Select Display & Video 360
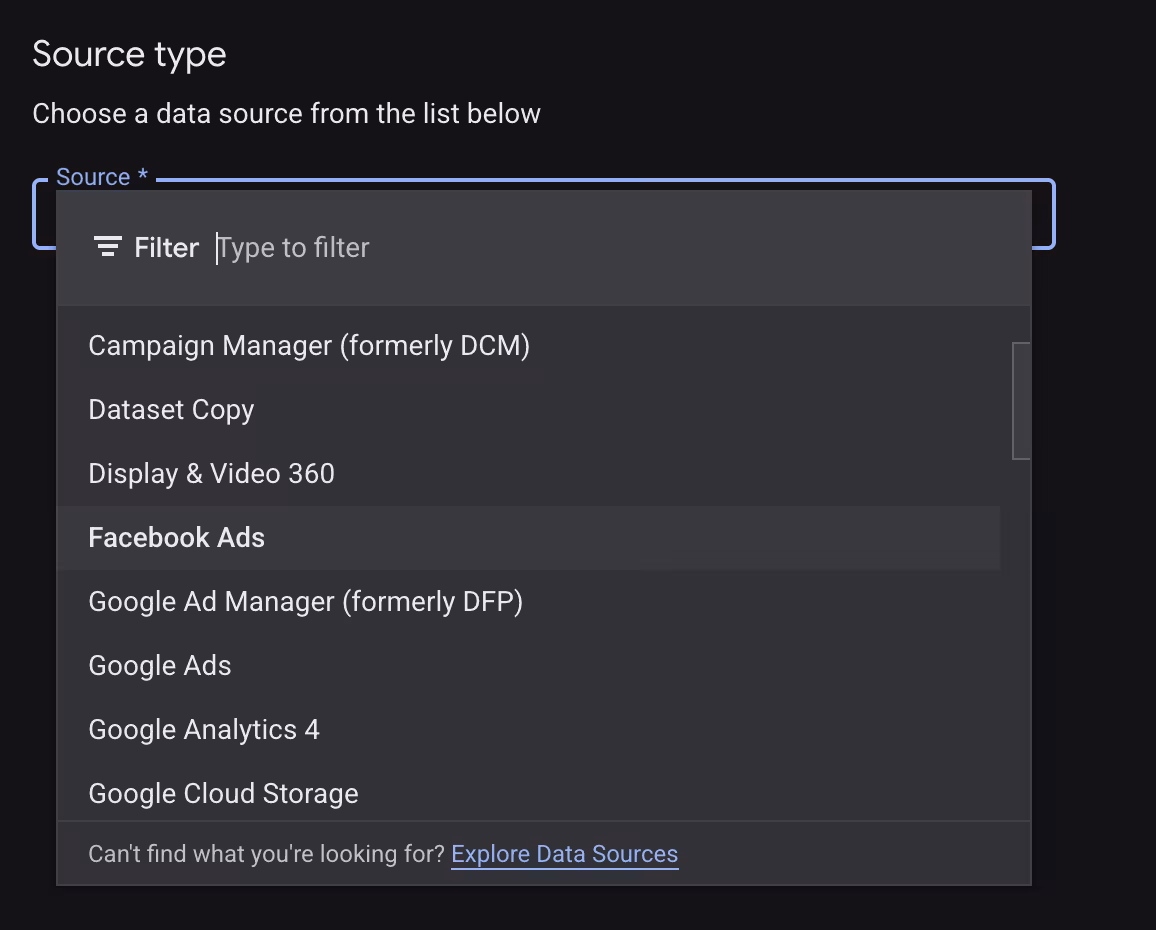Image resolution: width=1156 pixels, height=930 pixels. click(529, 473)
